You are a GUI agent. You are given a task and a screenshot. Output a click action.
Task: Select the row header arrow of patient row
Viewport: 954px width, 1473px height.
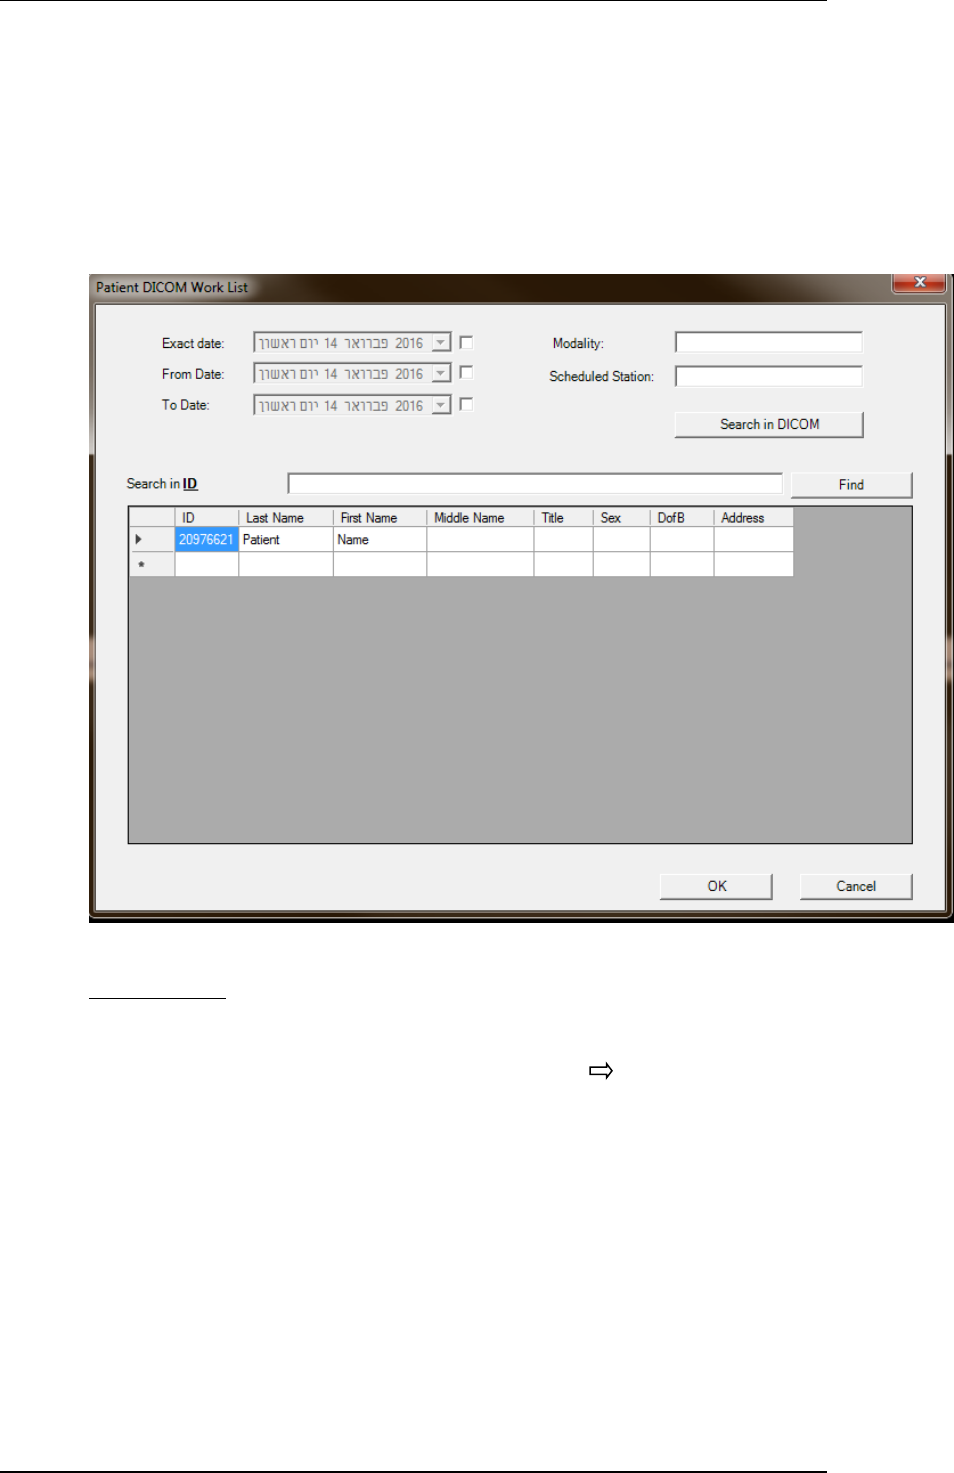(152, 539)
